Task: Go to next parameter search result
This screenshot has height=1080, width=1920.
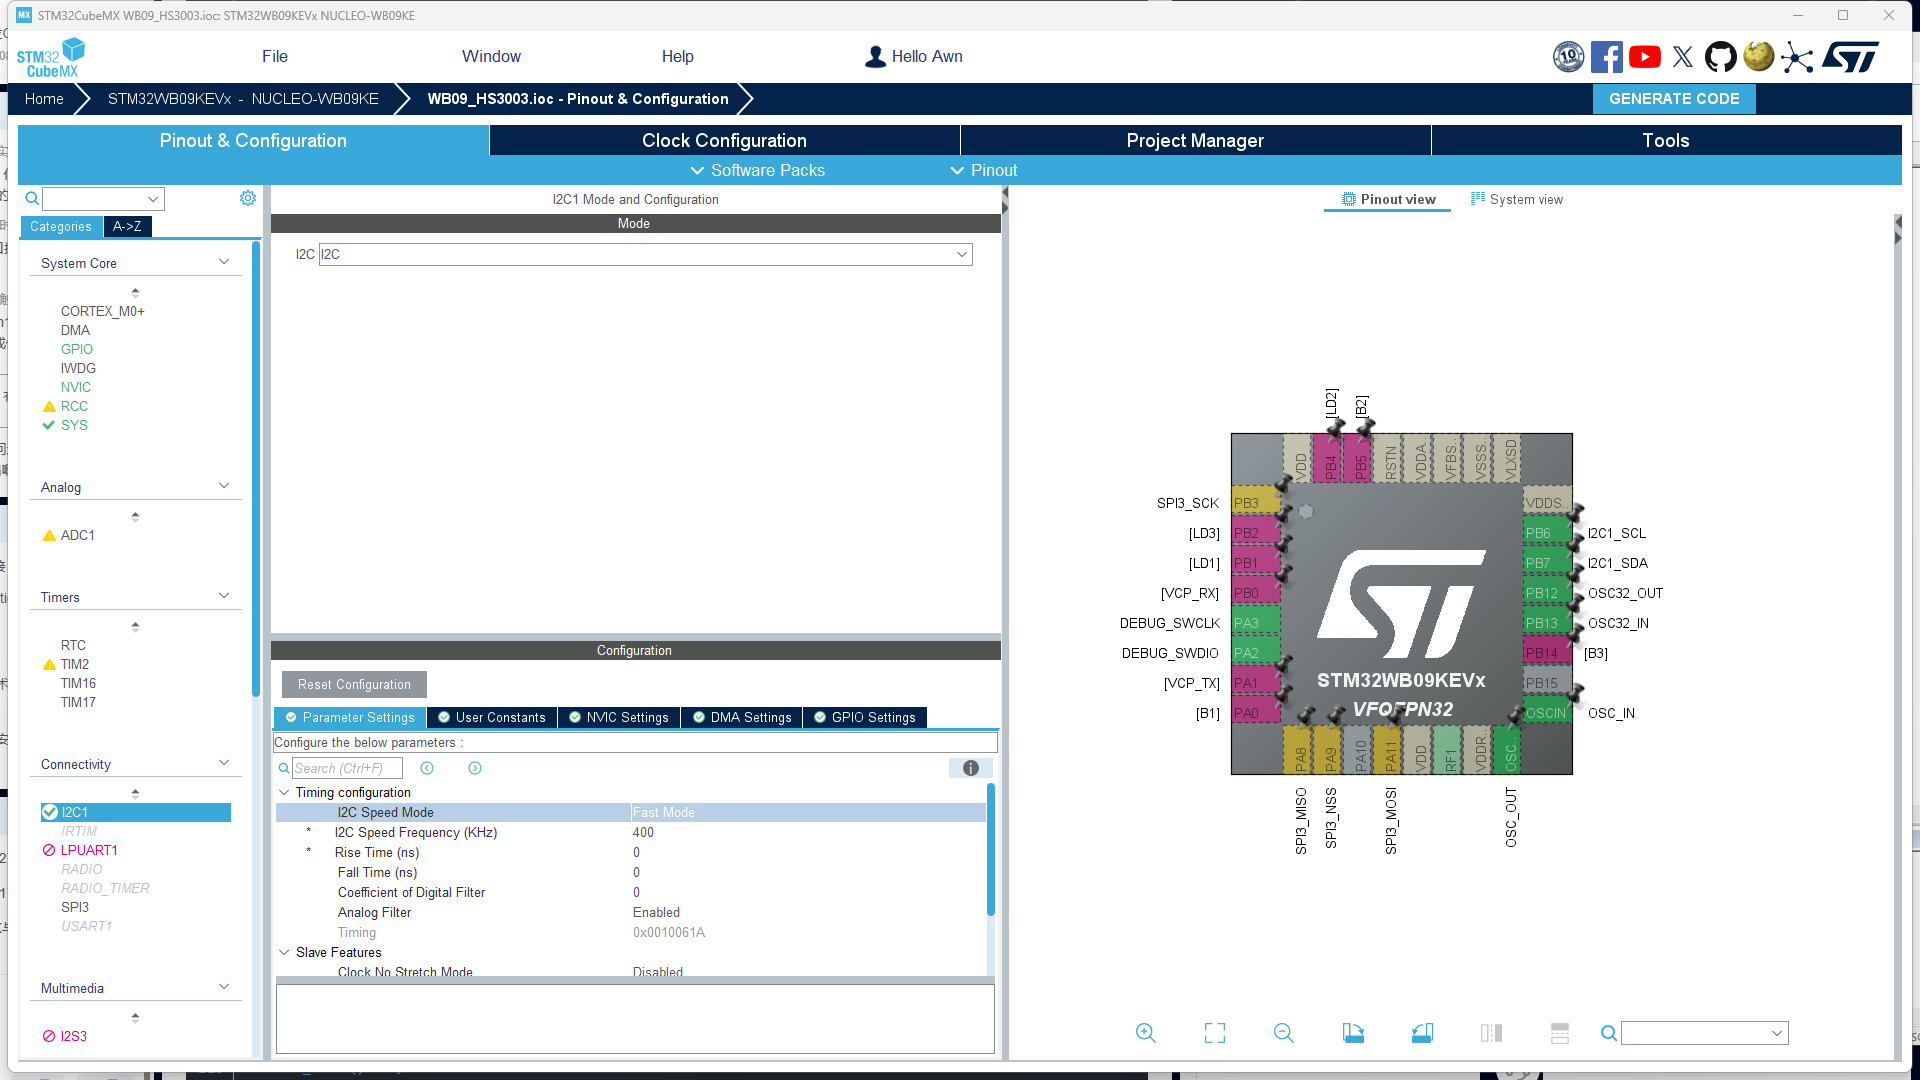Action: 475,768
